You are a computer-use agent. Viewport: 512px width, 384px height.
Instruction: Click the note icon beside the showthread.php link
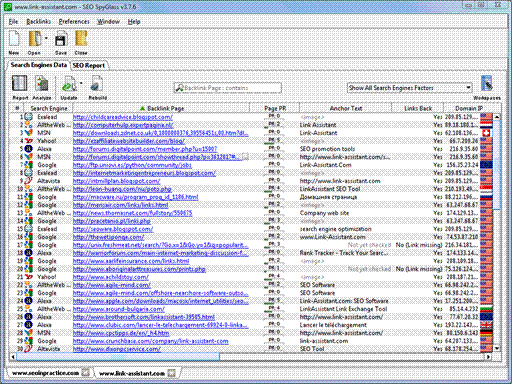[245, 157]
